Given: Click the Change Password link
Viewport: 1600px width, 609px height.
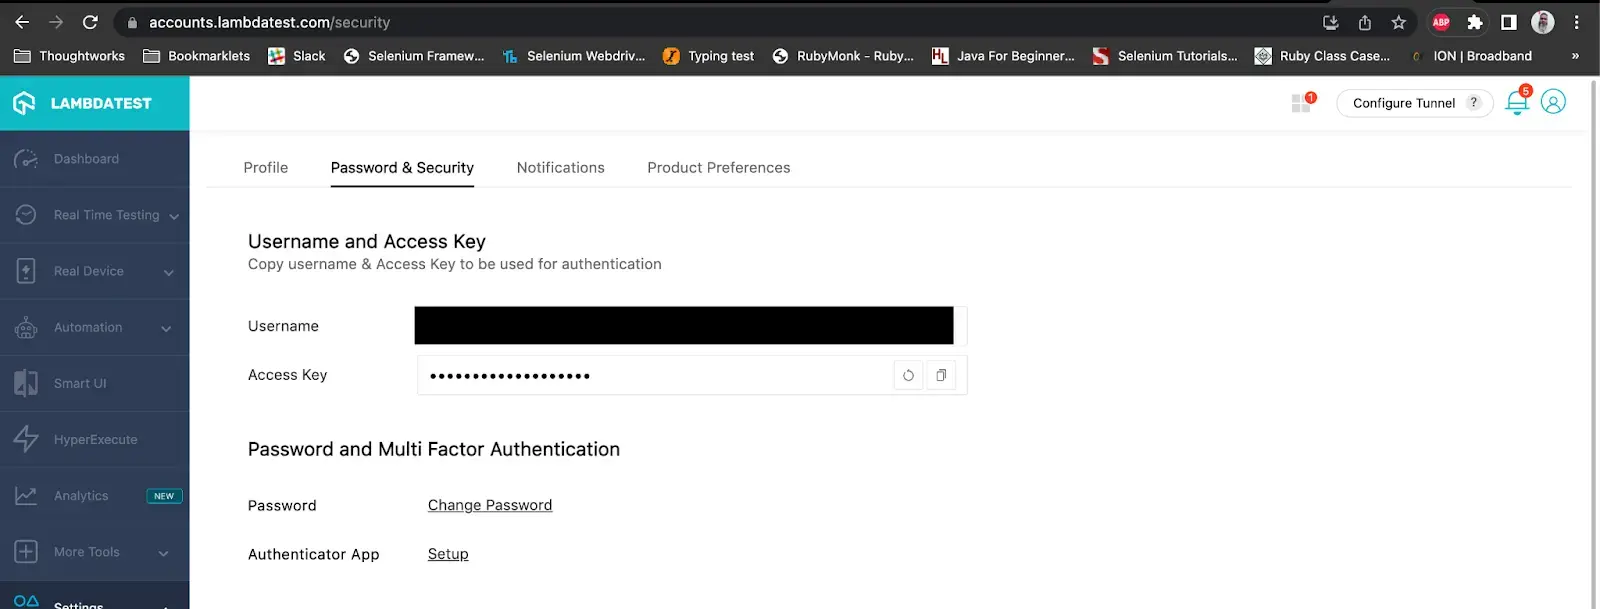Looking at the screenshot, I should click(490, 505).
